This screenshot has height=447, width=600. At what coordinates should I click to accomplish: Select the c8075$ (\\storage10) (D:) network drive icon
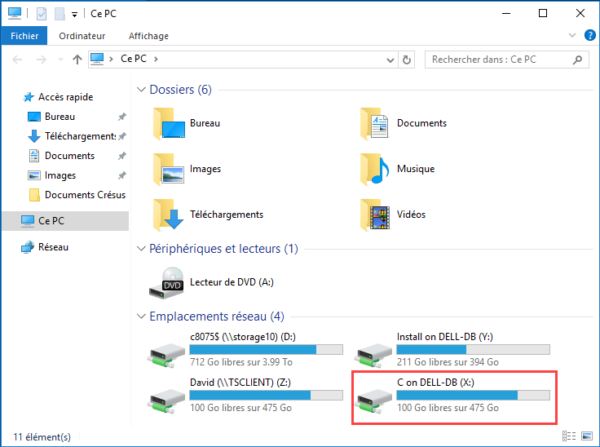[x=166, y=356]
